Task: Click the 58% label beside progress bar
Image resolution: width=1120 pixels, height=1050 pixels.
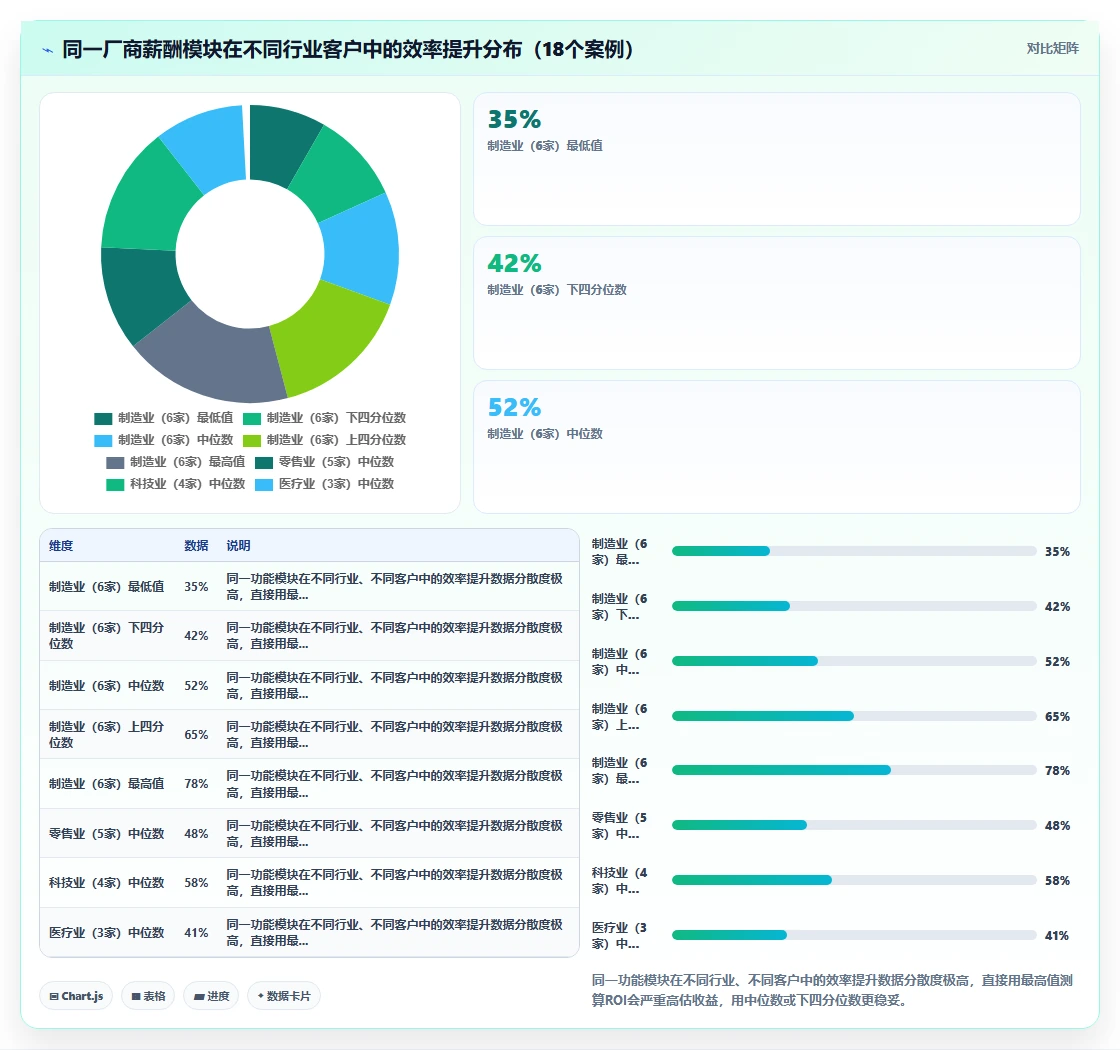Action: point(1057,881)
